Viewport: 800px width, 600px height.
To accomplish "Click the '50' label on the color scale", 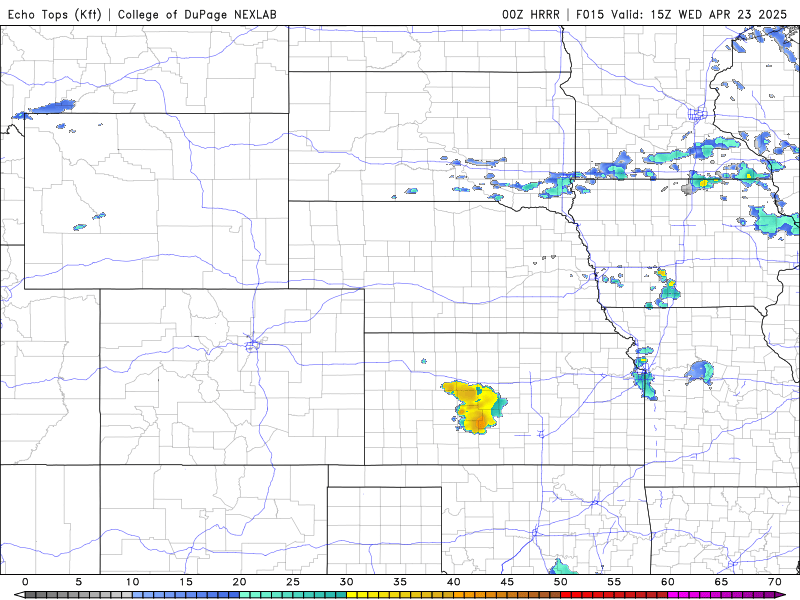I will point(561,582).
